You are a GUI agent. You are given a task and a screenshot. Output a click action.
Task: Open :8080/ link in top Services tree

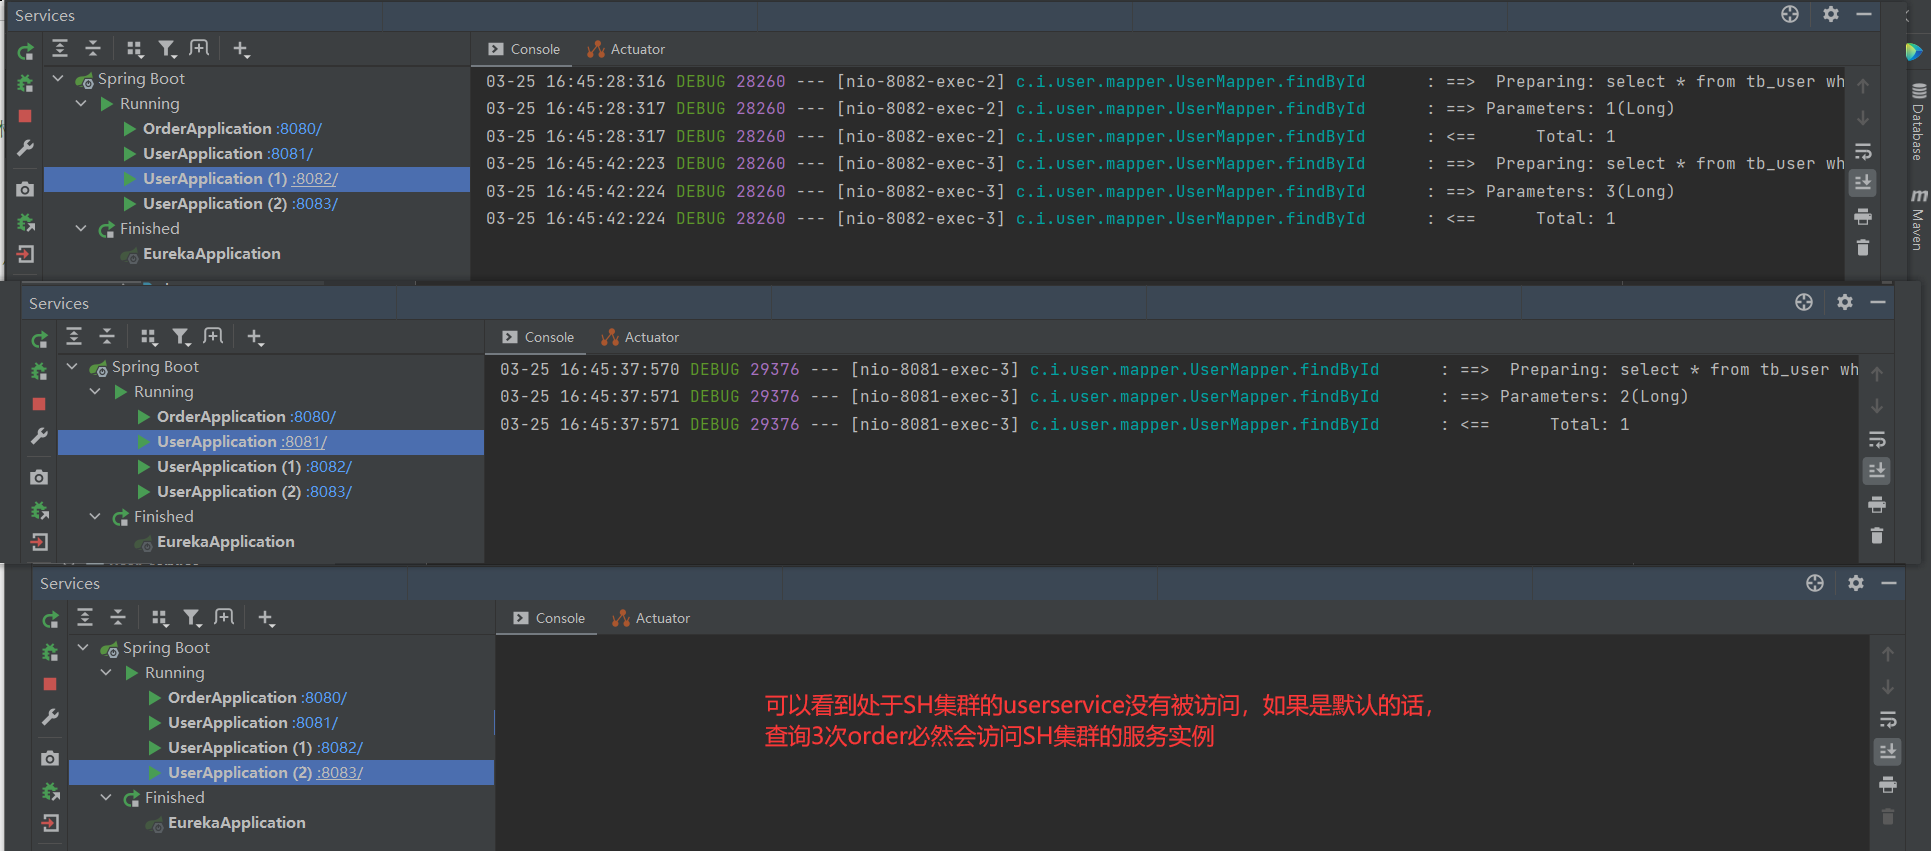point(299,129)
